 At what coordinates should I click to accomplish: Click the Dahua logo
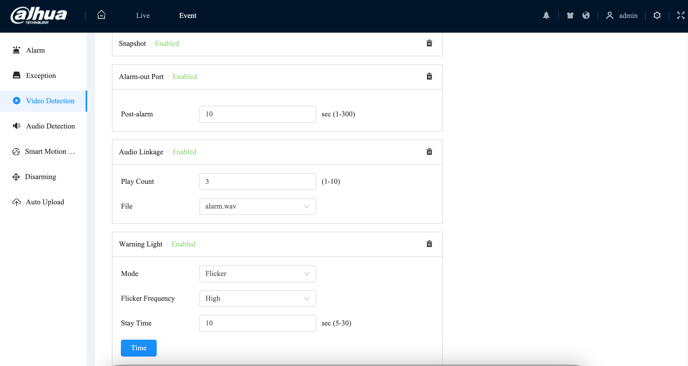(x=39, y=15)
